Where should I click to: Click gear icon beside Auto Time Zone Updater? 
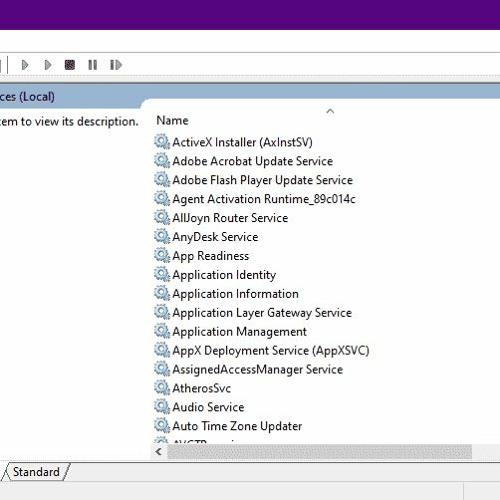pyautogui.click(x=162, y=426)
